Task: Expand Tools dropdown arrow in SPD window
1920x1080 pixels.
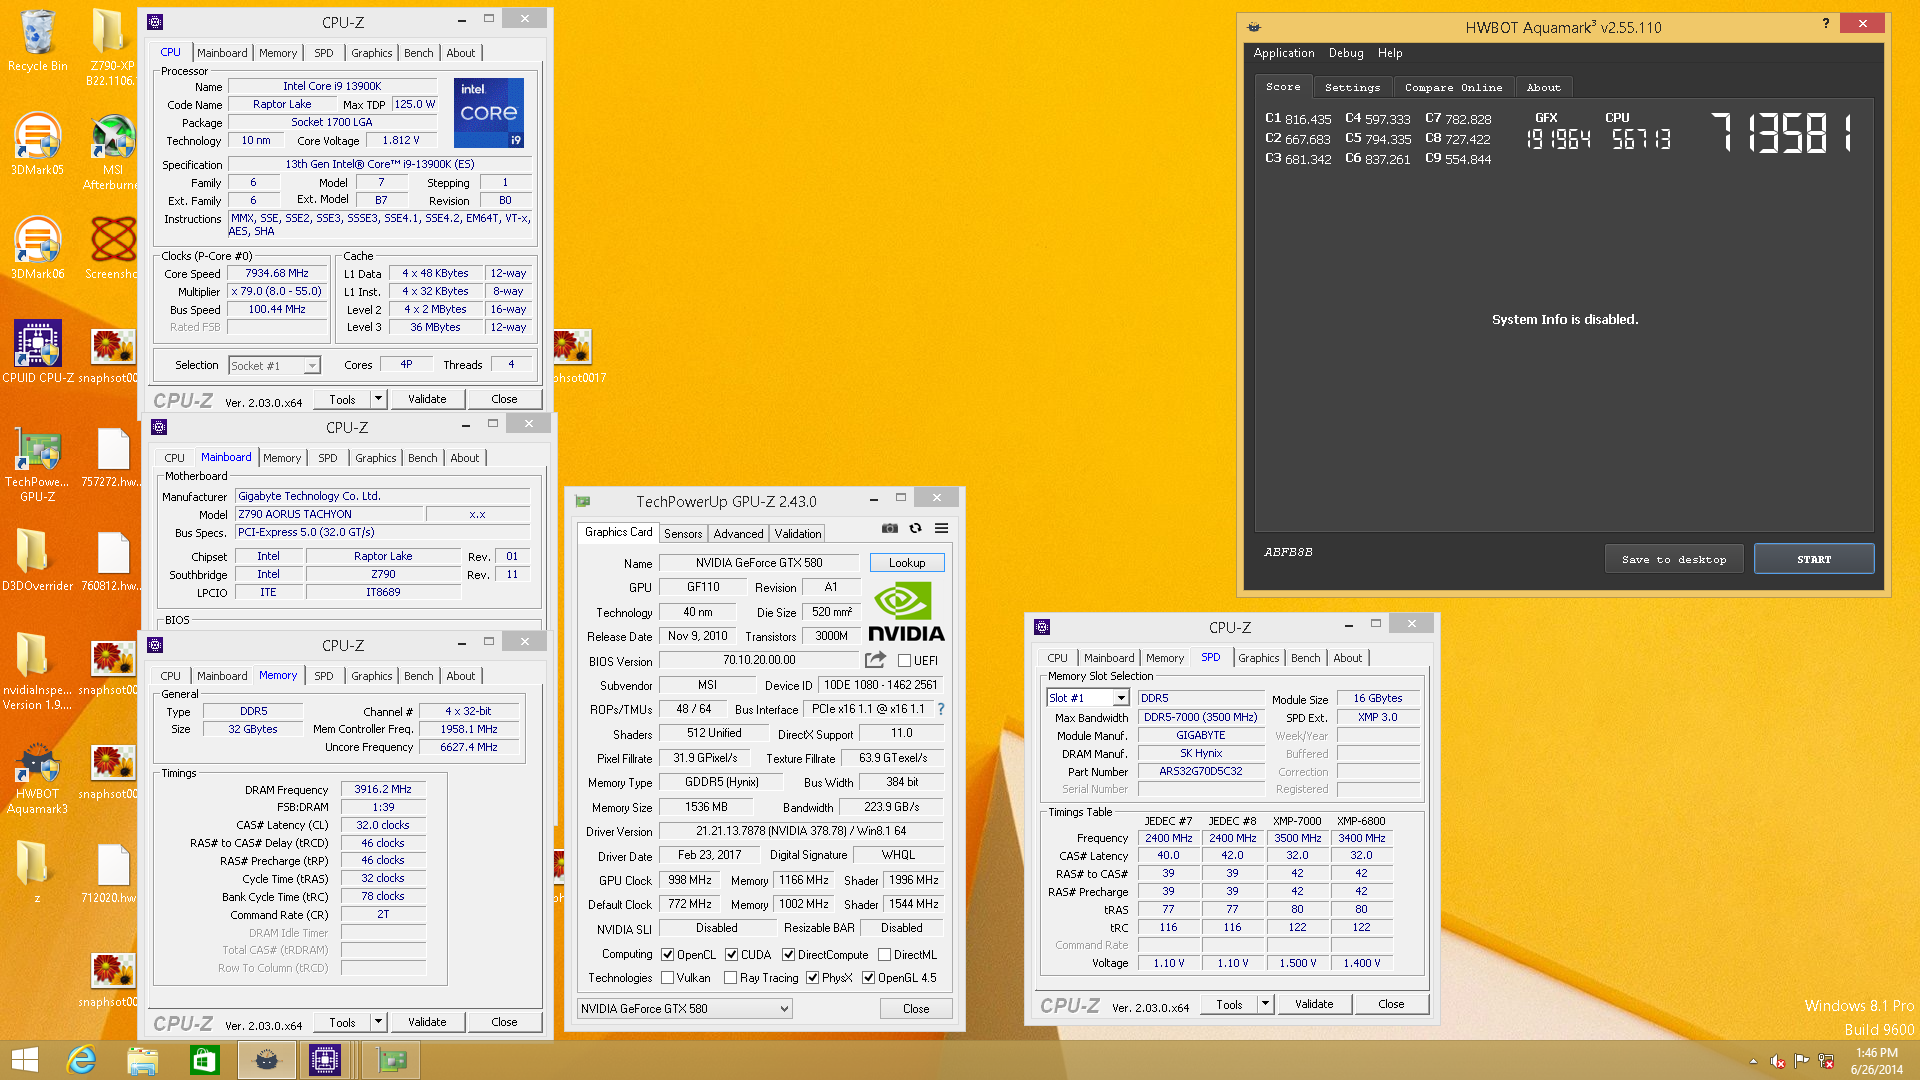Action: pyautogui.click(x=1265, y=1004)
